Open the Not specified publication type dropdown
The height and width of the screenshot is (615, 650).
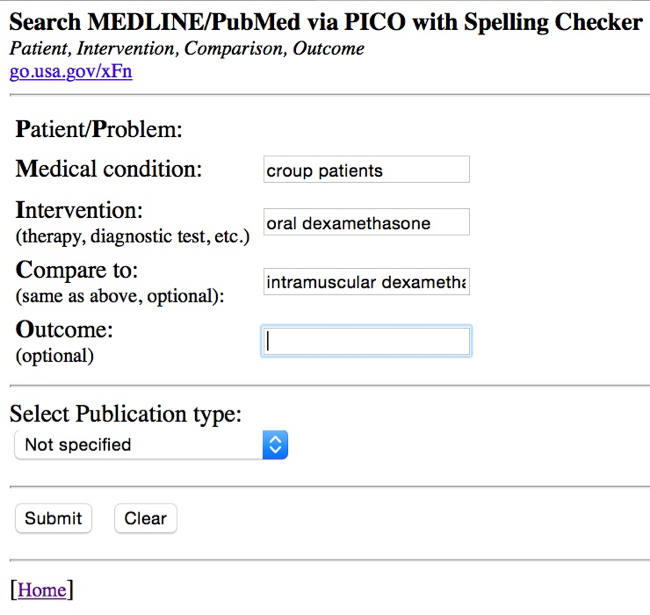click(140, 444)
